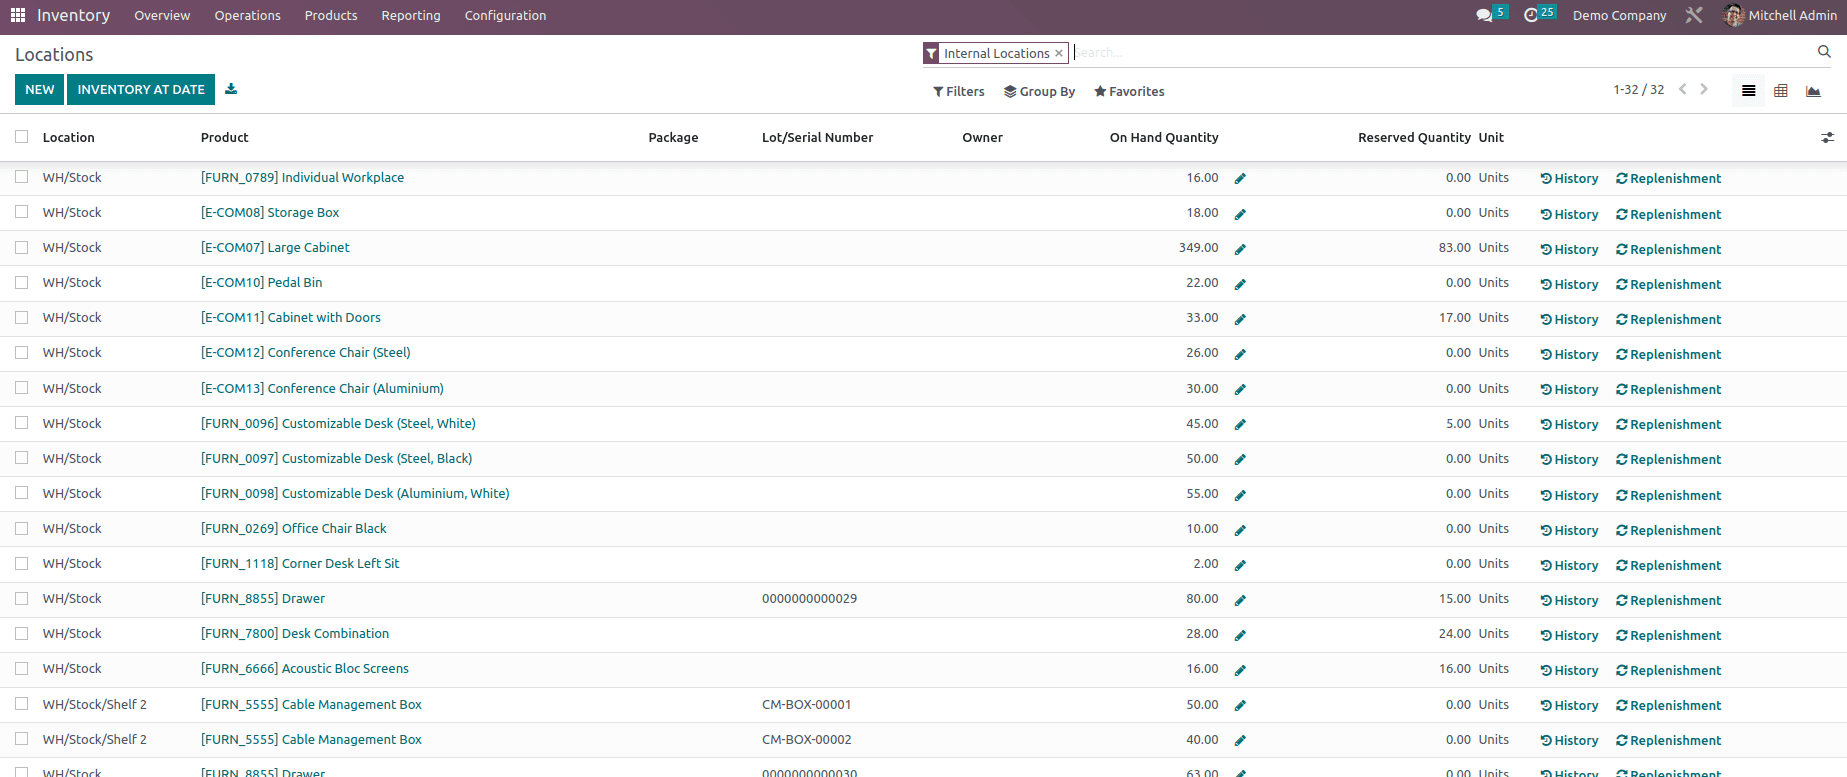Open the Favorites dropdown
The image size is (1847, 777).
coord(1129,91)
